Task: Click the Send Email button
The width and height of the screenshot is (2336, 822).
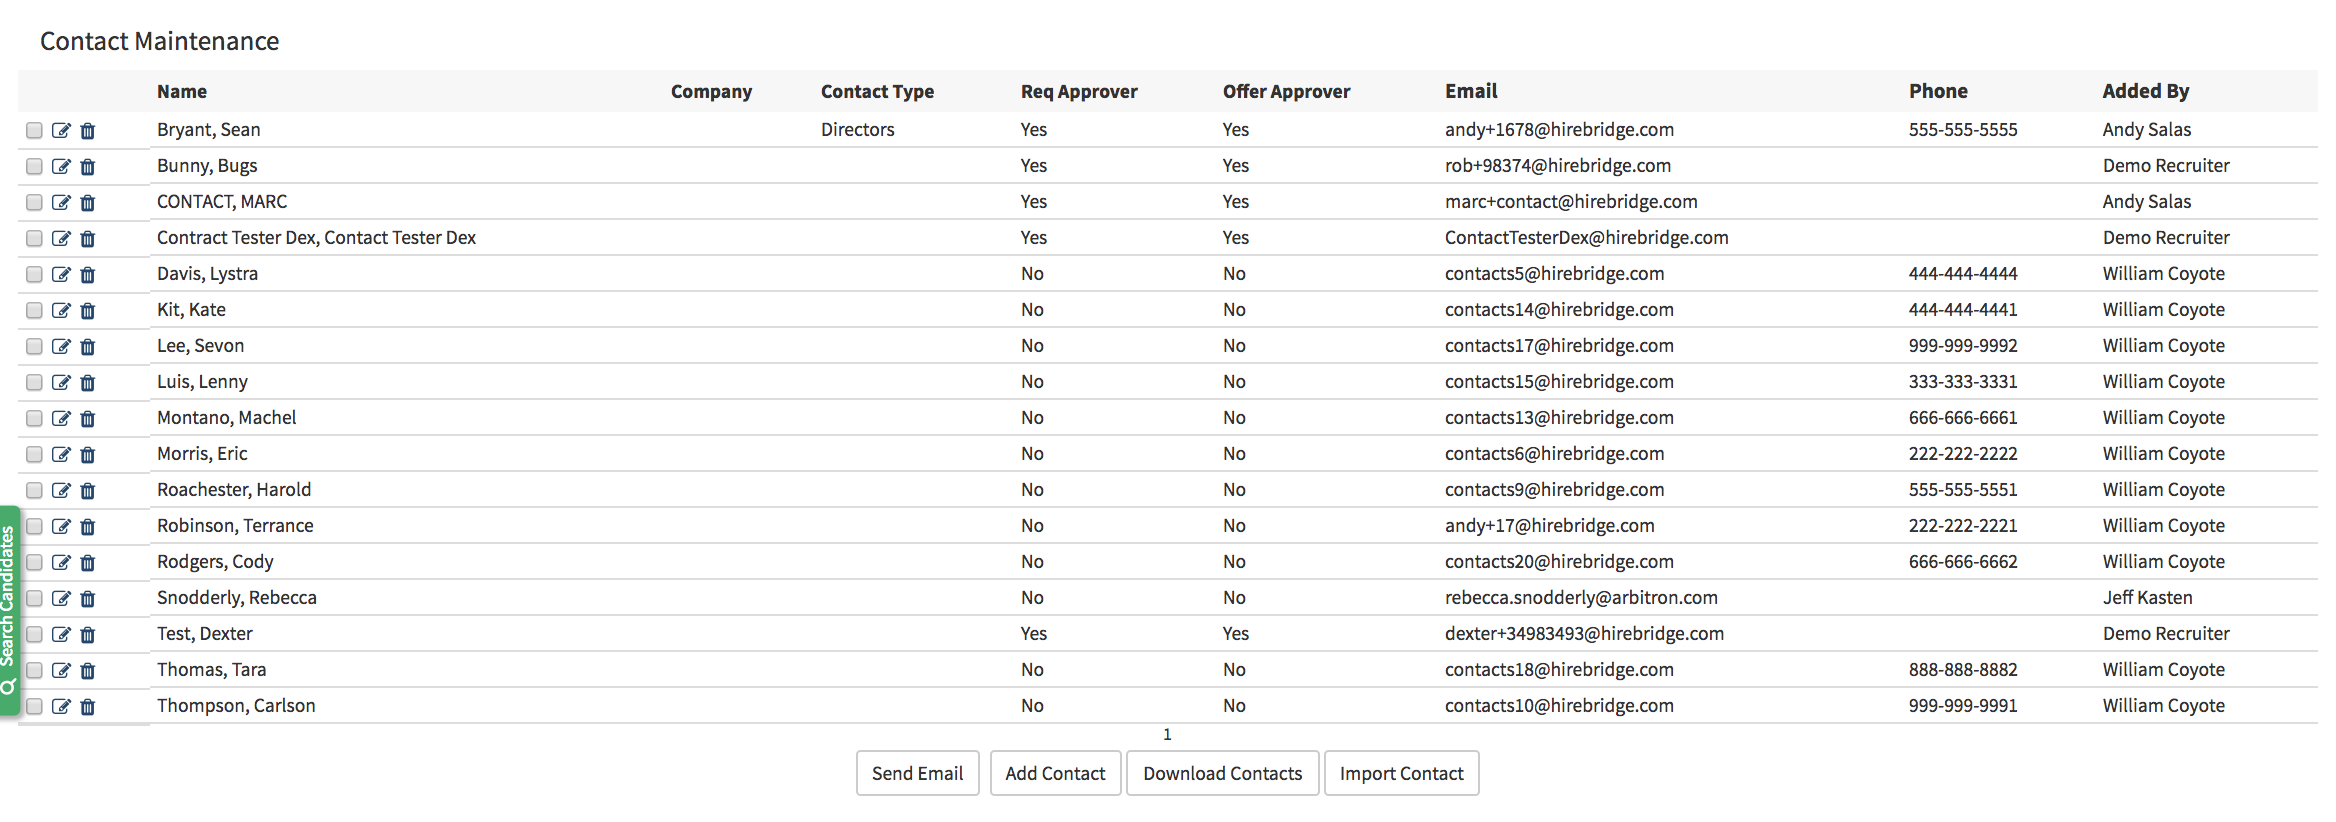Action: click(x=917, y=773)
